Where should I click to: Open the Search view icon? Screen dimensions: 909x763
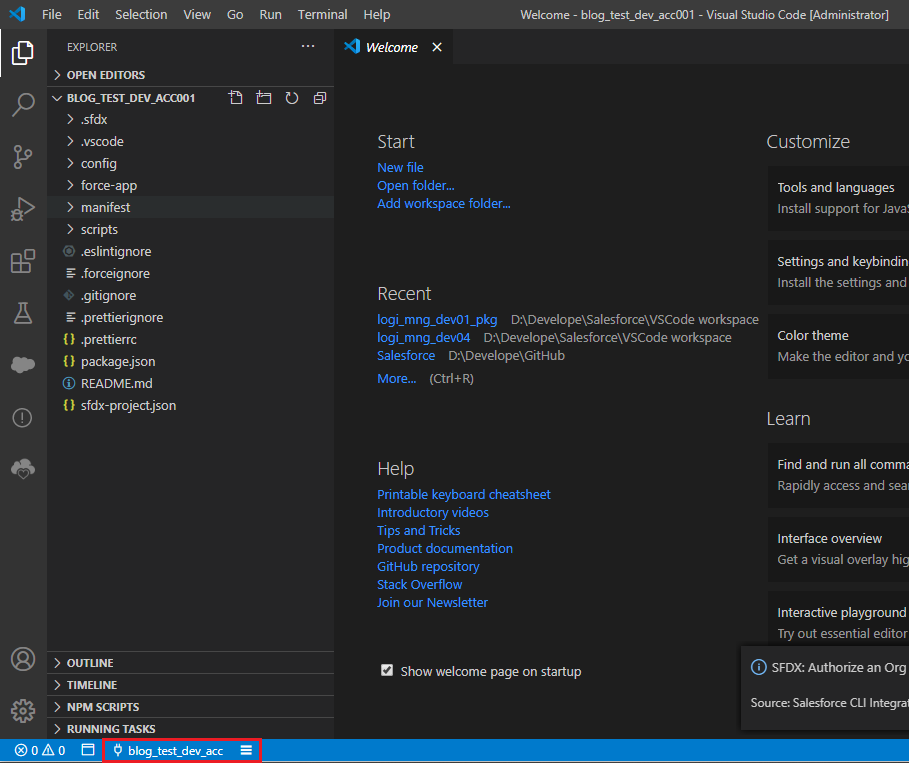tap(23, 105)
